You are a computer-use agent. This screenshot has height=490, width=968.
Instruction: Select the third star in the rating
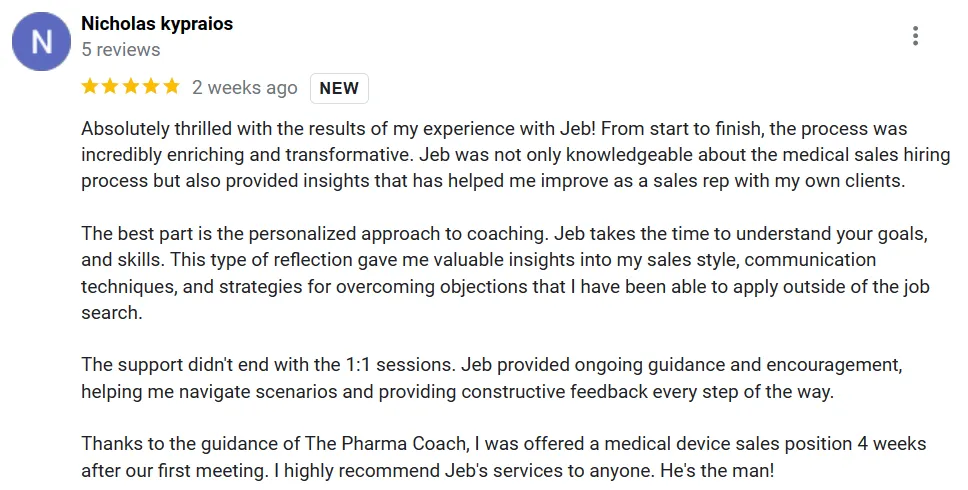pyautogui.click(x=130, y=87)
